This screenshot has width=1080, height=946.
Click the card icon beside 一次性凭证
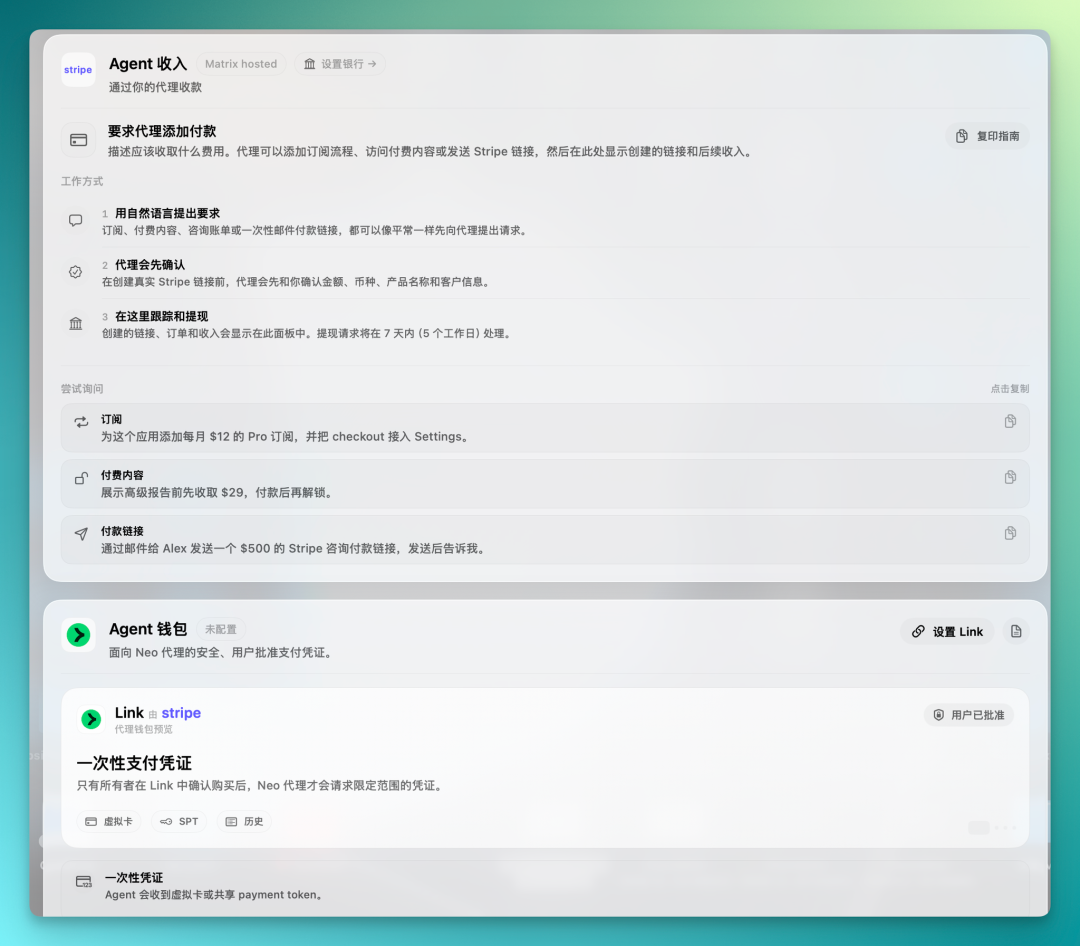click(x=84, y=882)
